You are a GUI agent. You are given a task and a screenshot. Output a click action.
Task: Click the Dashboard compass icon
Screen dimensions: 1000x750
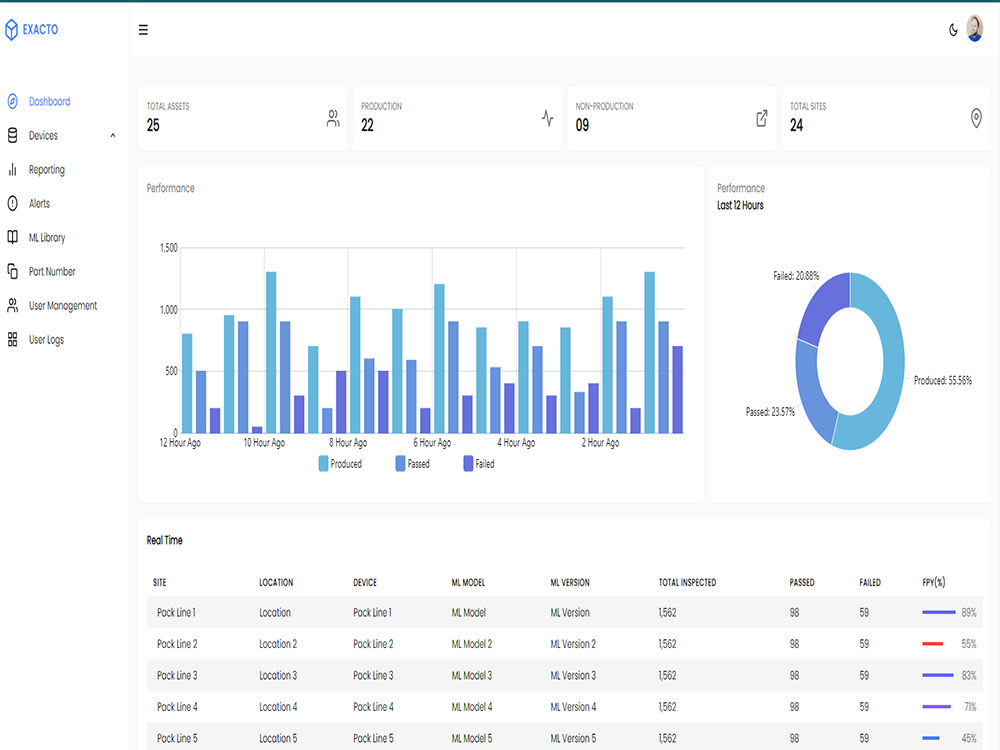[x=12, y=101]
